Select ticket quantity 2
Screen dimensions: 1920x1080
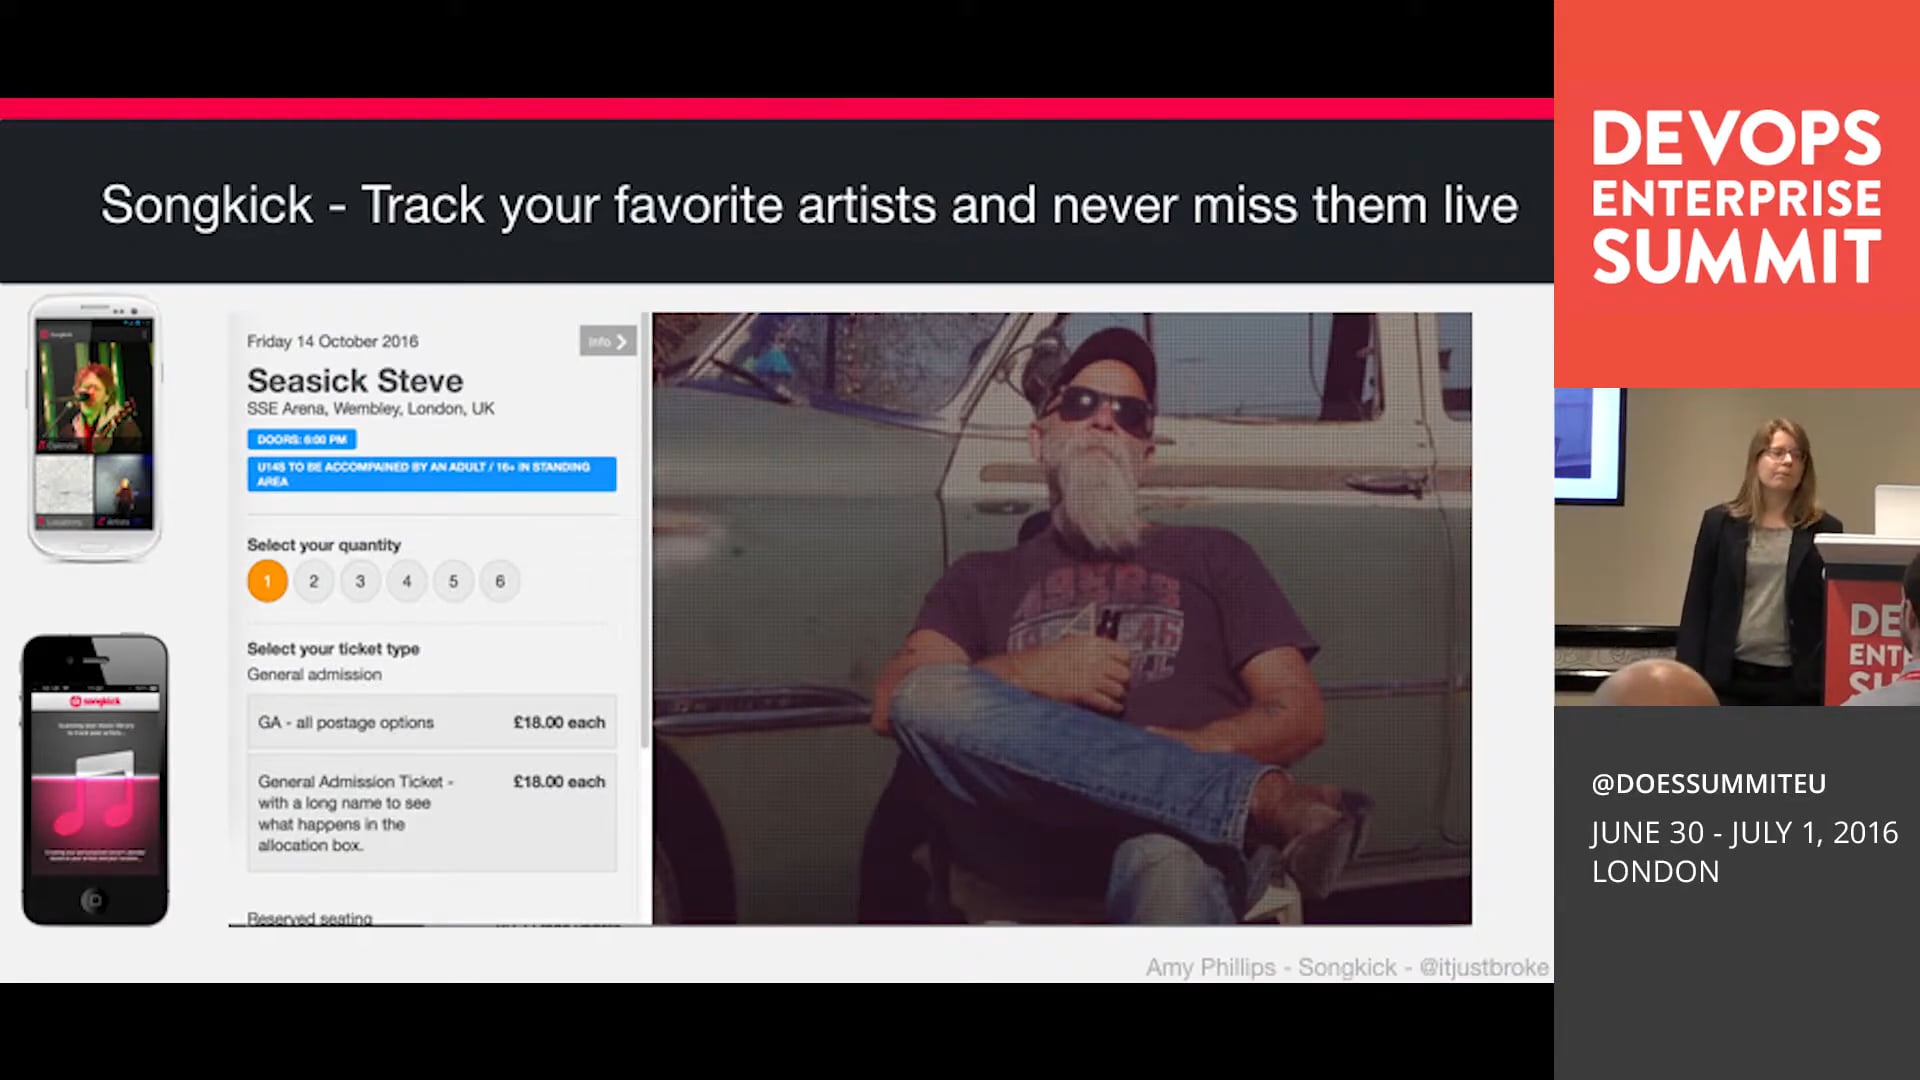pyautogui.click(x=314, y=581)
